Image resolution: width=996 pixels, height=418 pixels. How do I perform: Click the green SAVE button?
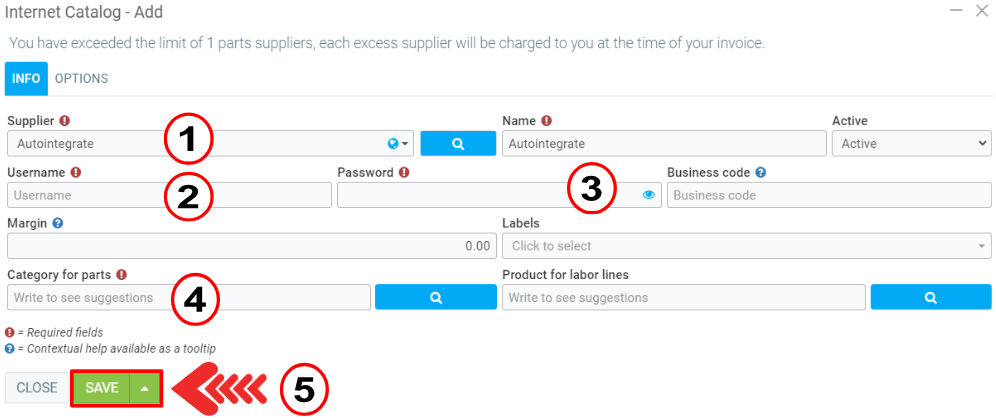point(101,388)
